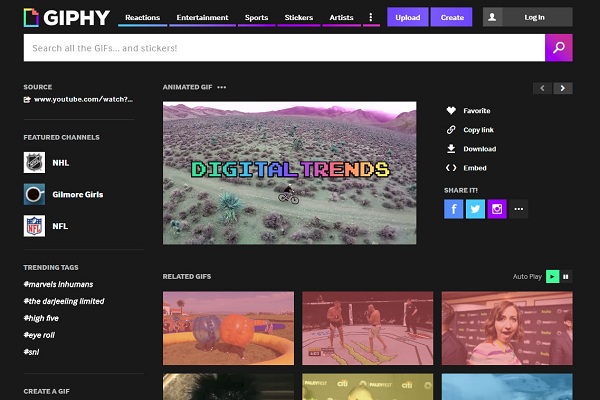Click the source external link icon

27,100
